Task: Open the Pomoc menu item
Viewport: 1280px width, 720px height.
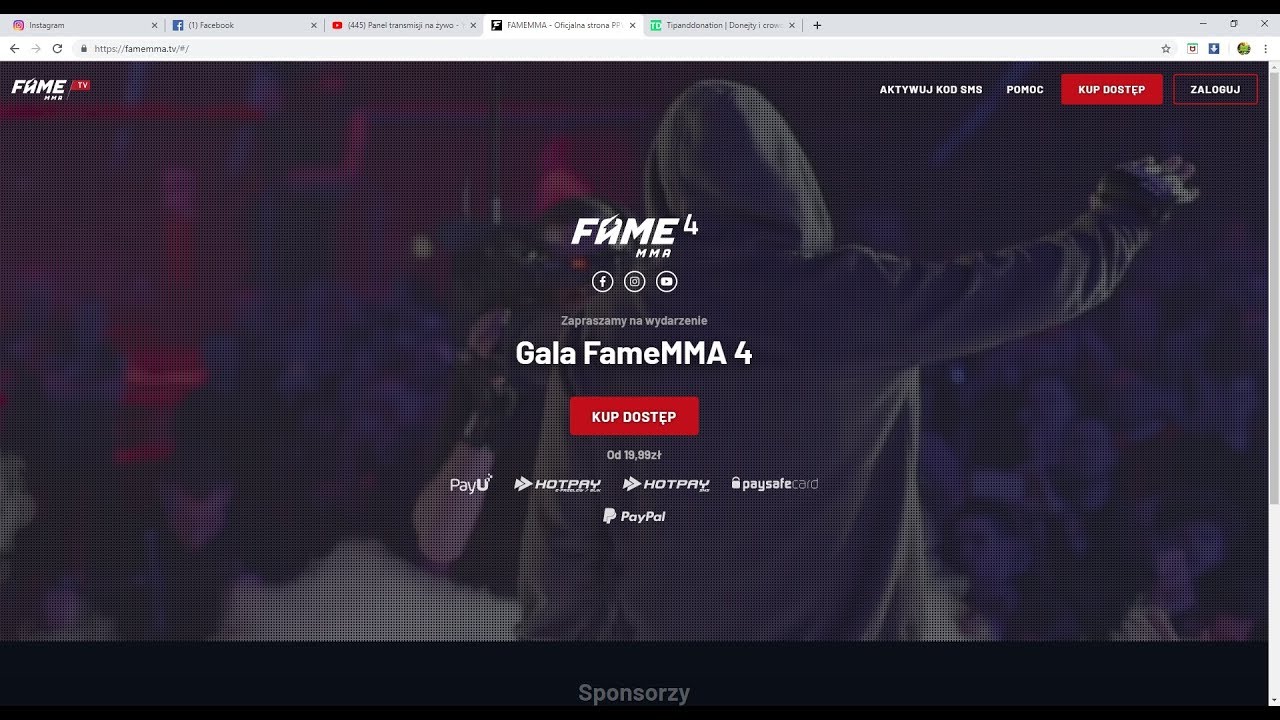Action: pos(1025,89)
